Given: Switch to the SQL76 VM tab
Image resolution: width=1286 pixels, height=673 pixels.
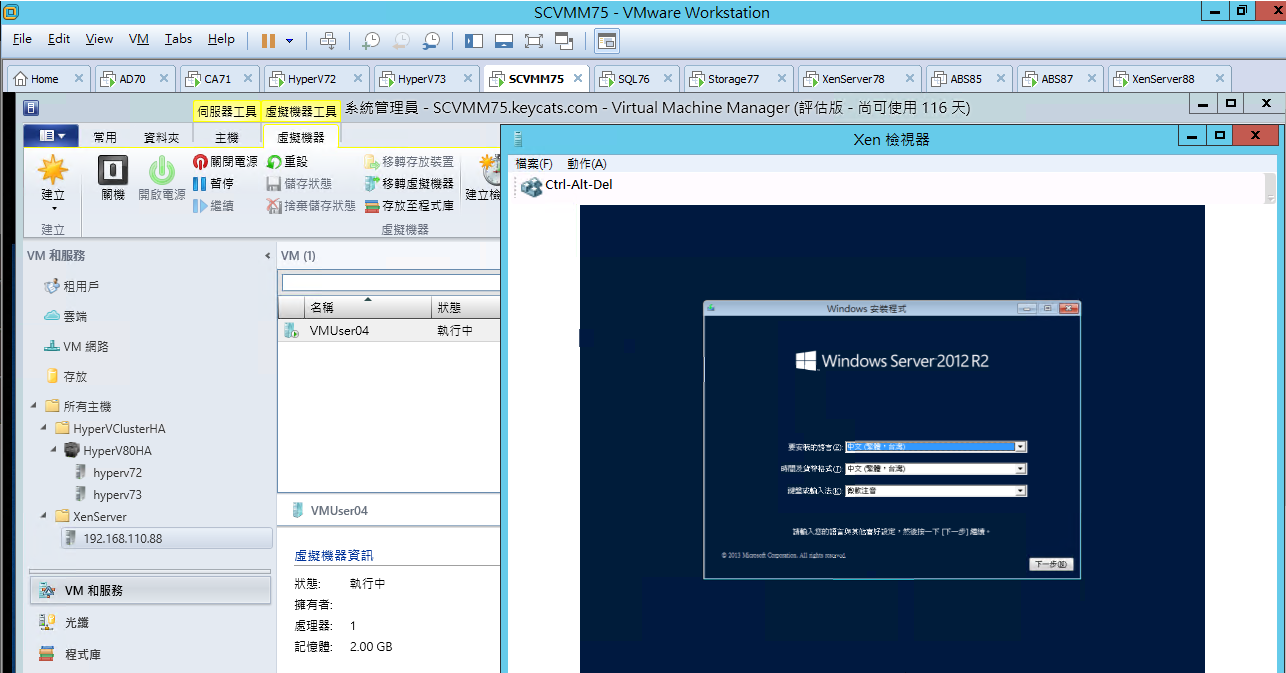Looking at the screenshot, I should [x=633, y=79].
